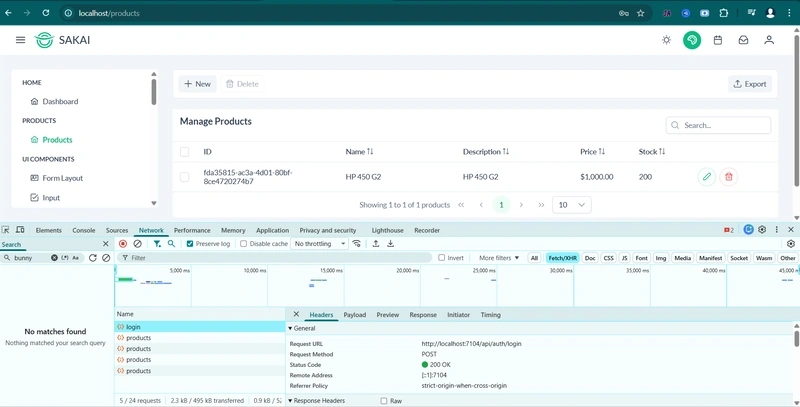Toggle the hamburger sidebar menu

(x=20, y=40)
